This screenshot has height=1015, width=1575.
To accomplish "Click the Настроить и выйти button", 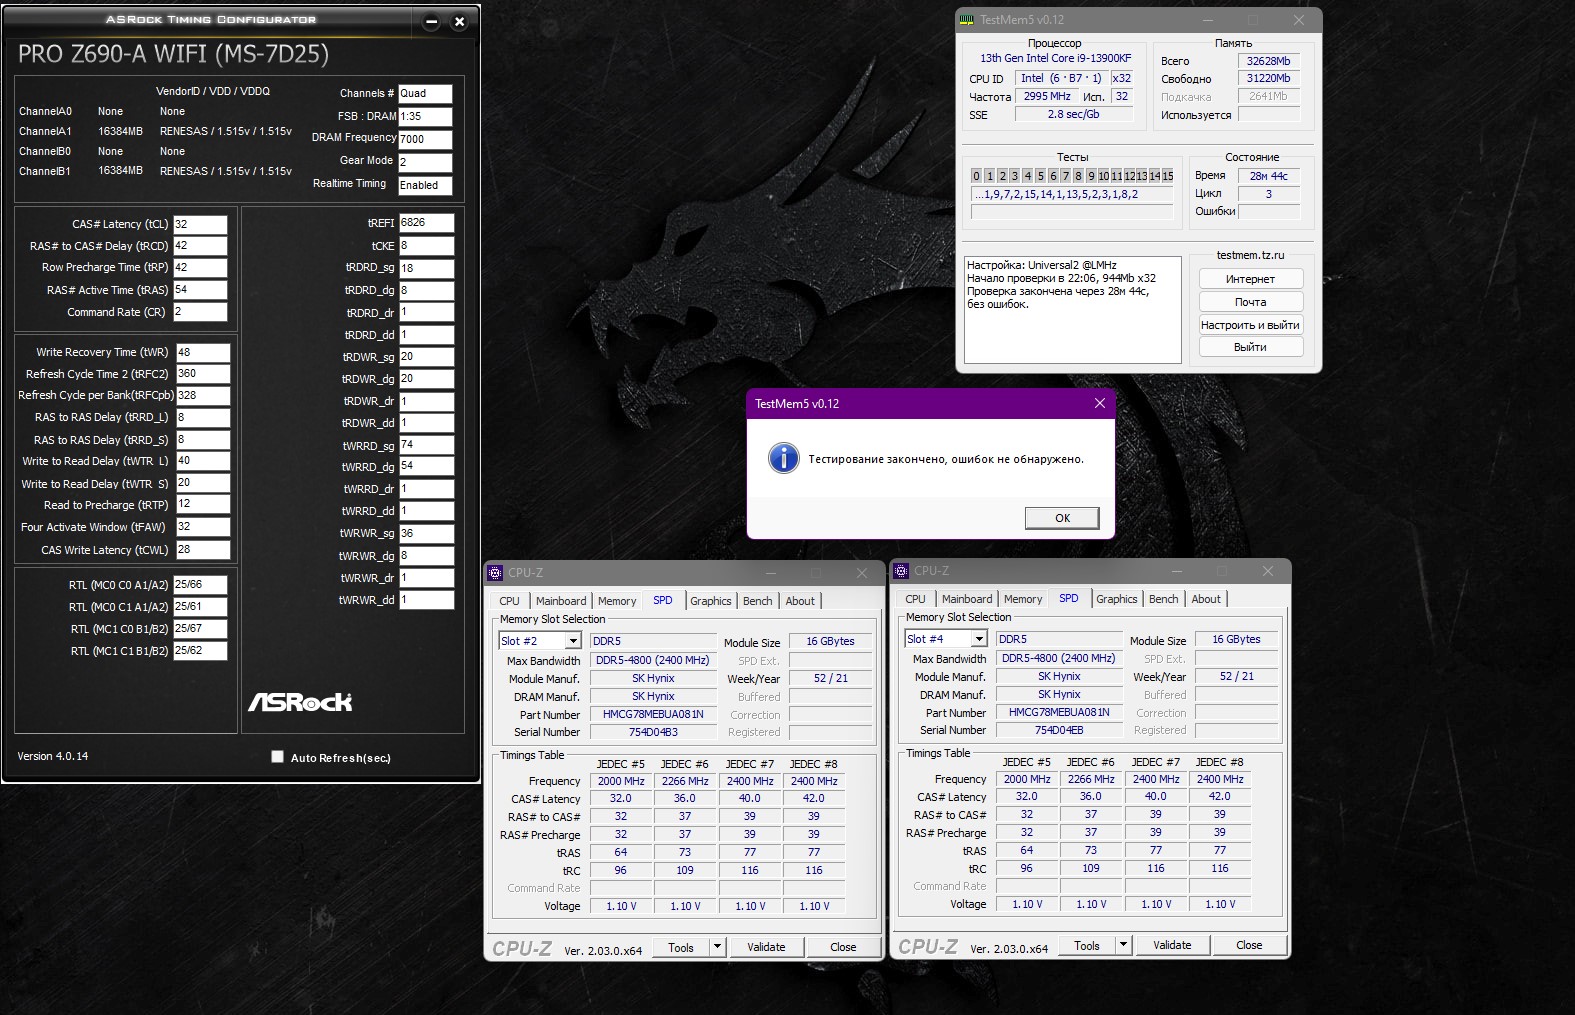I will (1251, 325).
